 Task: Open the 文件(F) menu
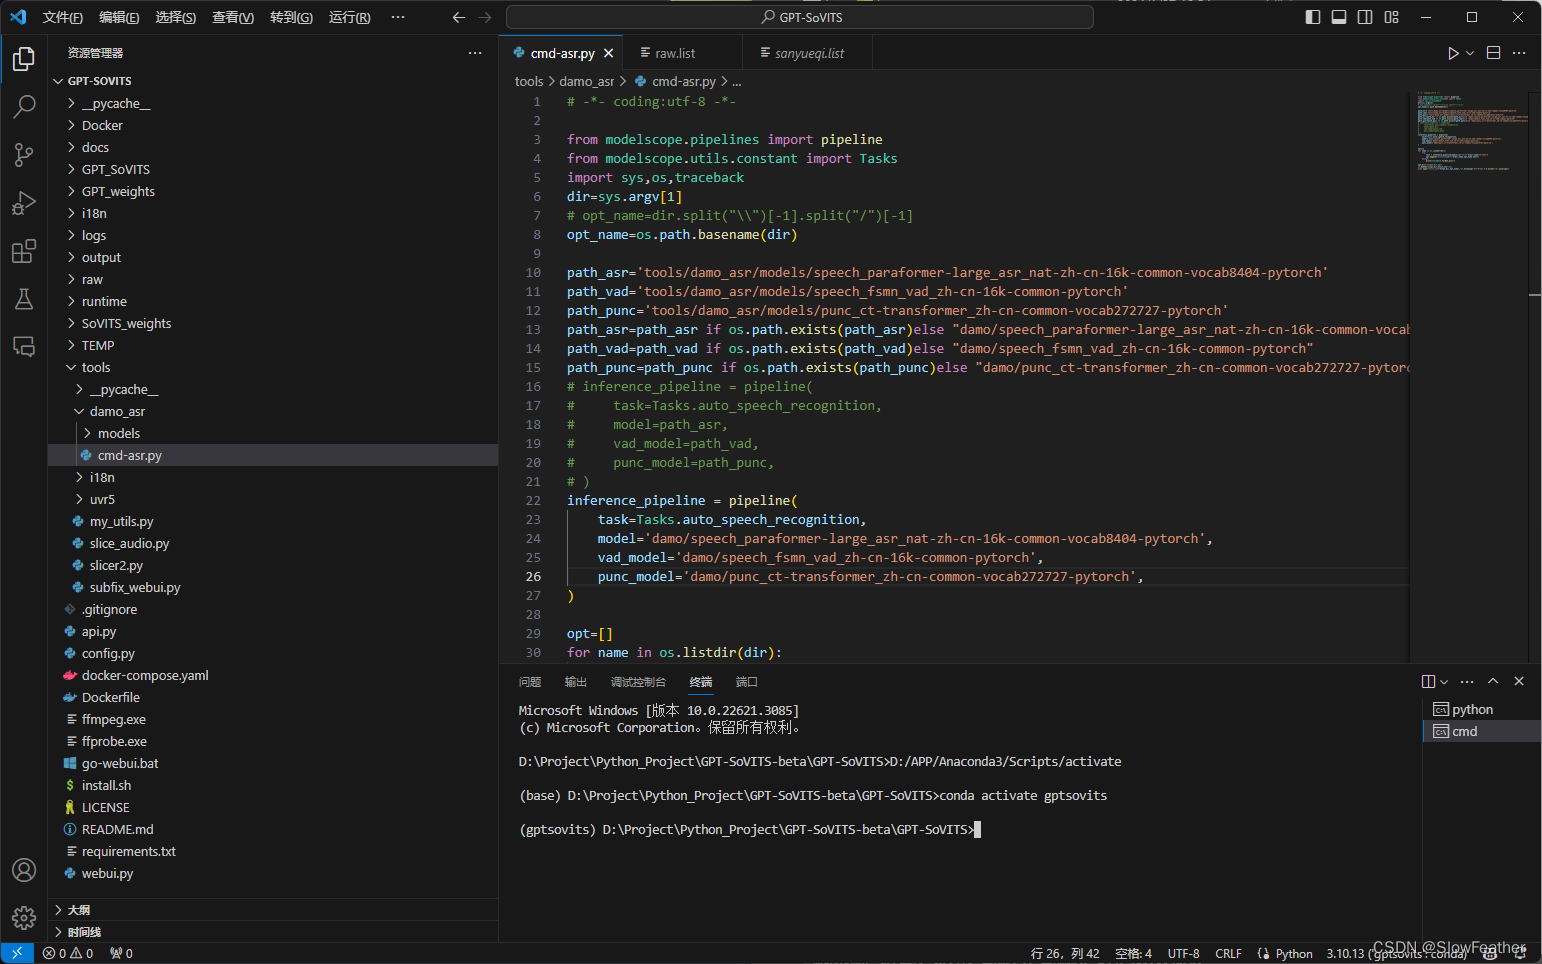[63, 17]
